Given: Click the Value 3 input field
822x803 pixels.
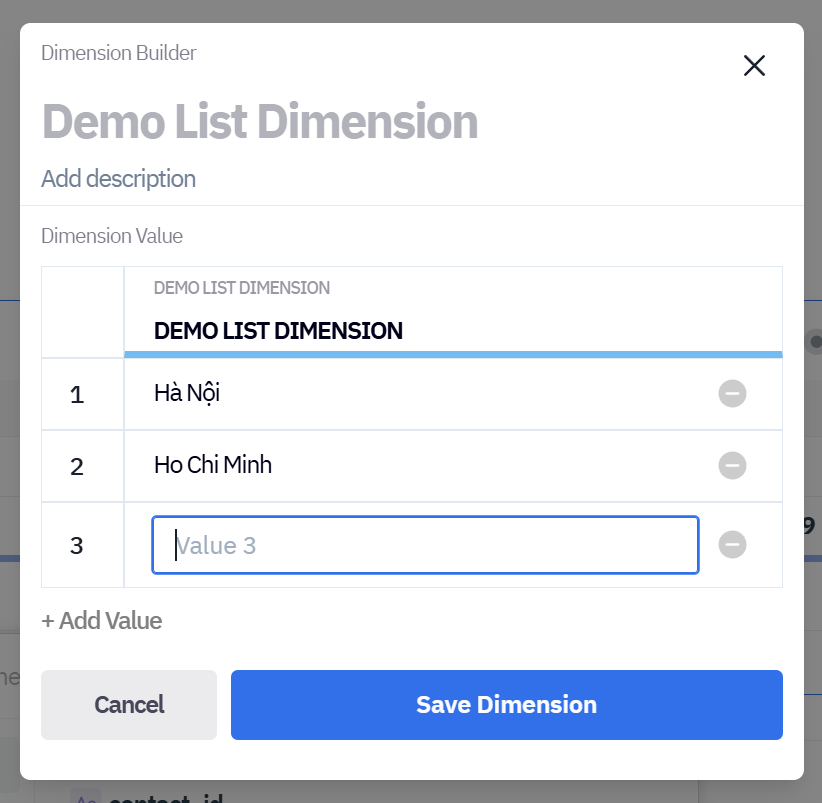Looking at the screenshot, I should click(x=425, y=545).
